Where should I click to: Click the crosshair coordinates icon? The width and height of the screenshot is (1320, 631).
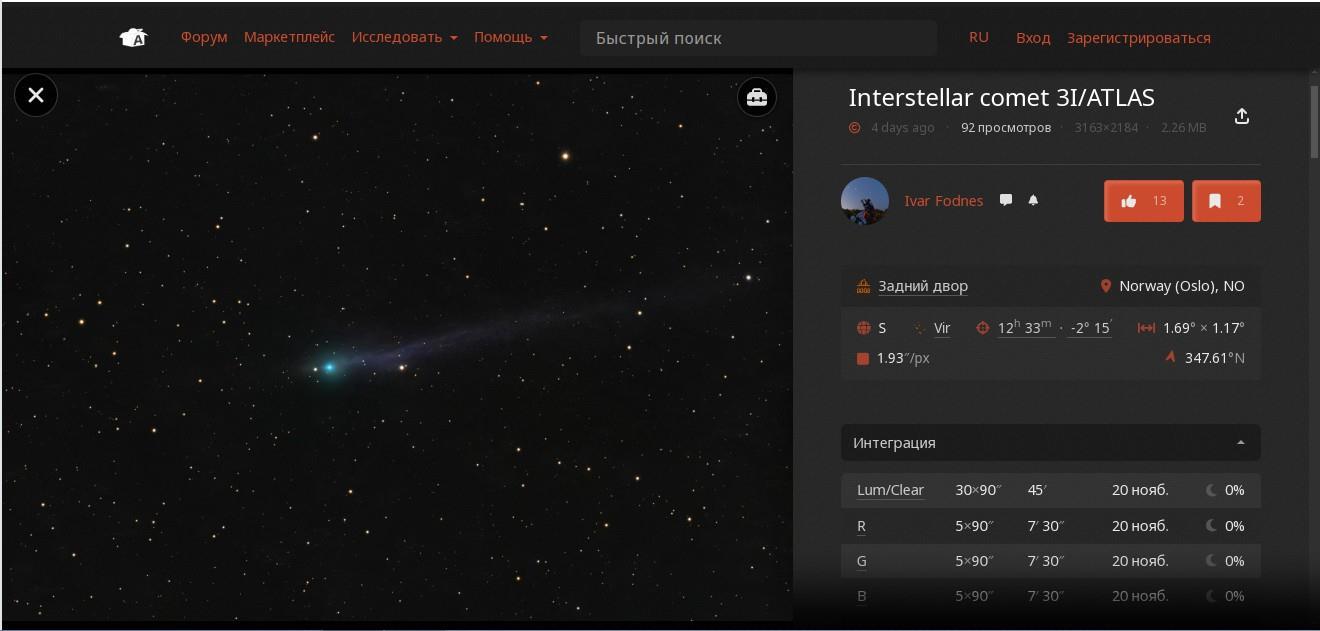[x=982, y=328]
